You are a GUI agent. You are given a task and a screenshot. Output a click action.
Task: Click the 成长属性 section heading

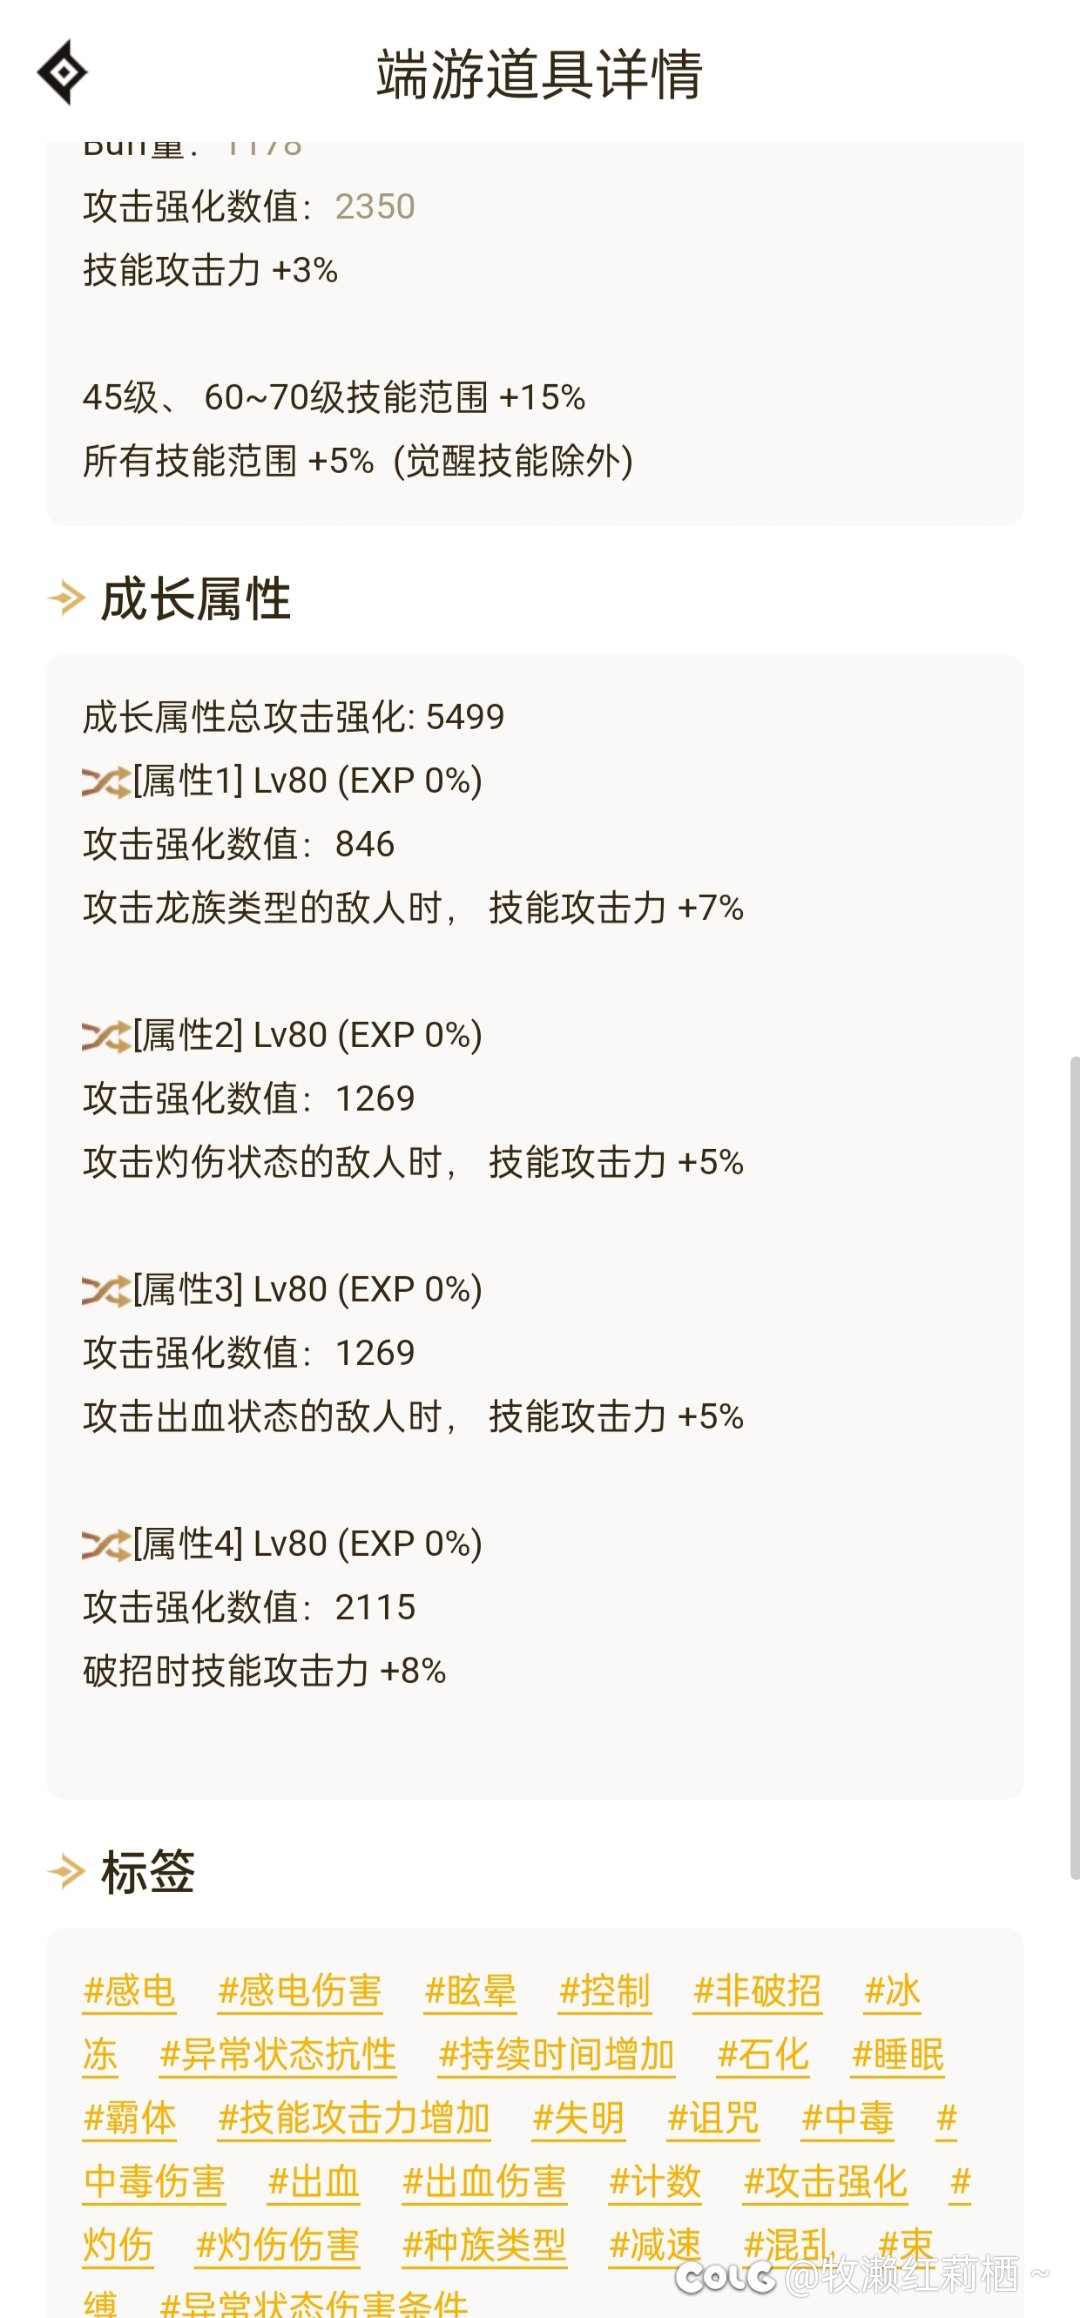tap(196, 599)
